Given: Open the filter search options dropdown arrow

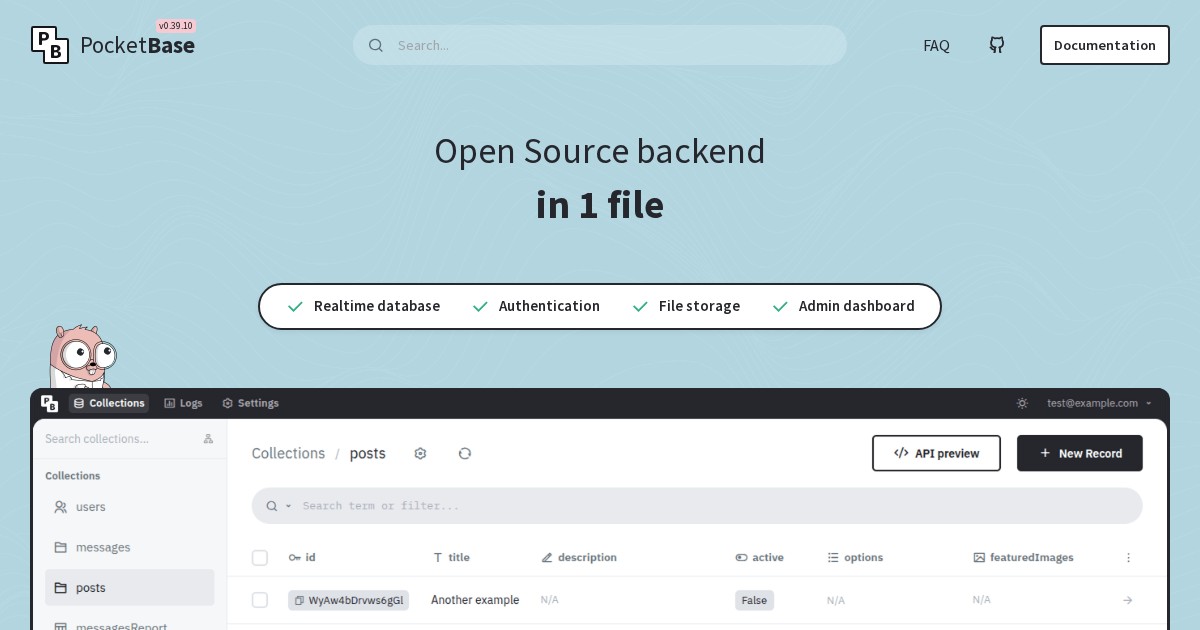Looking at the screenshot, I should tap(289, 506).
